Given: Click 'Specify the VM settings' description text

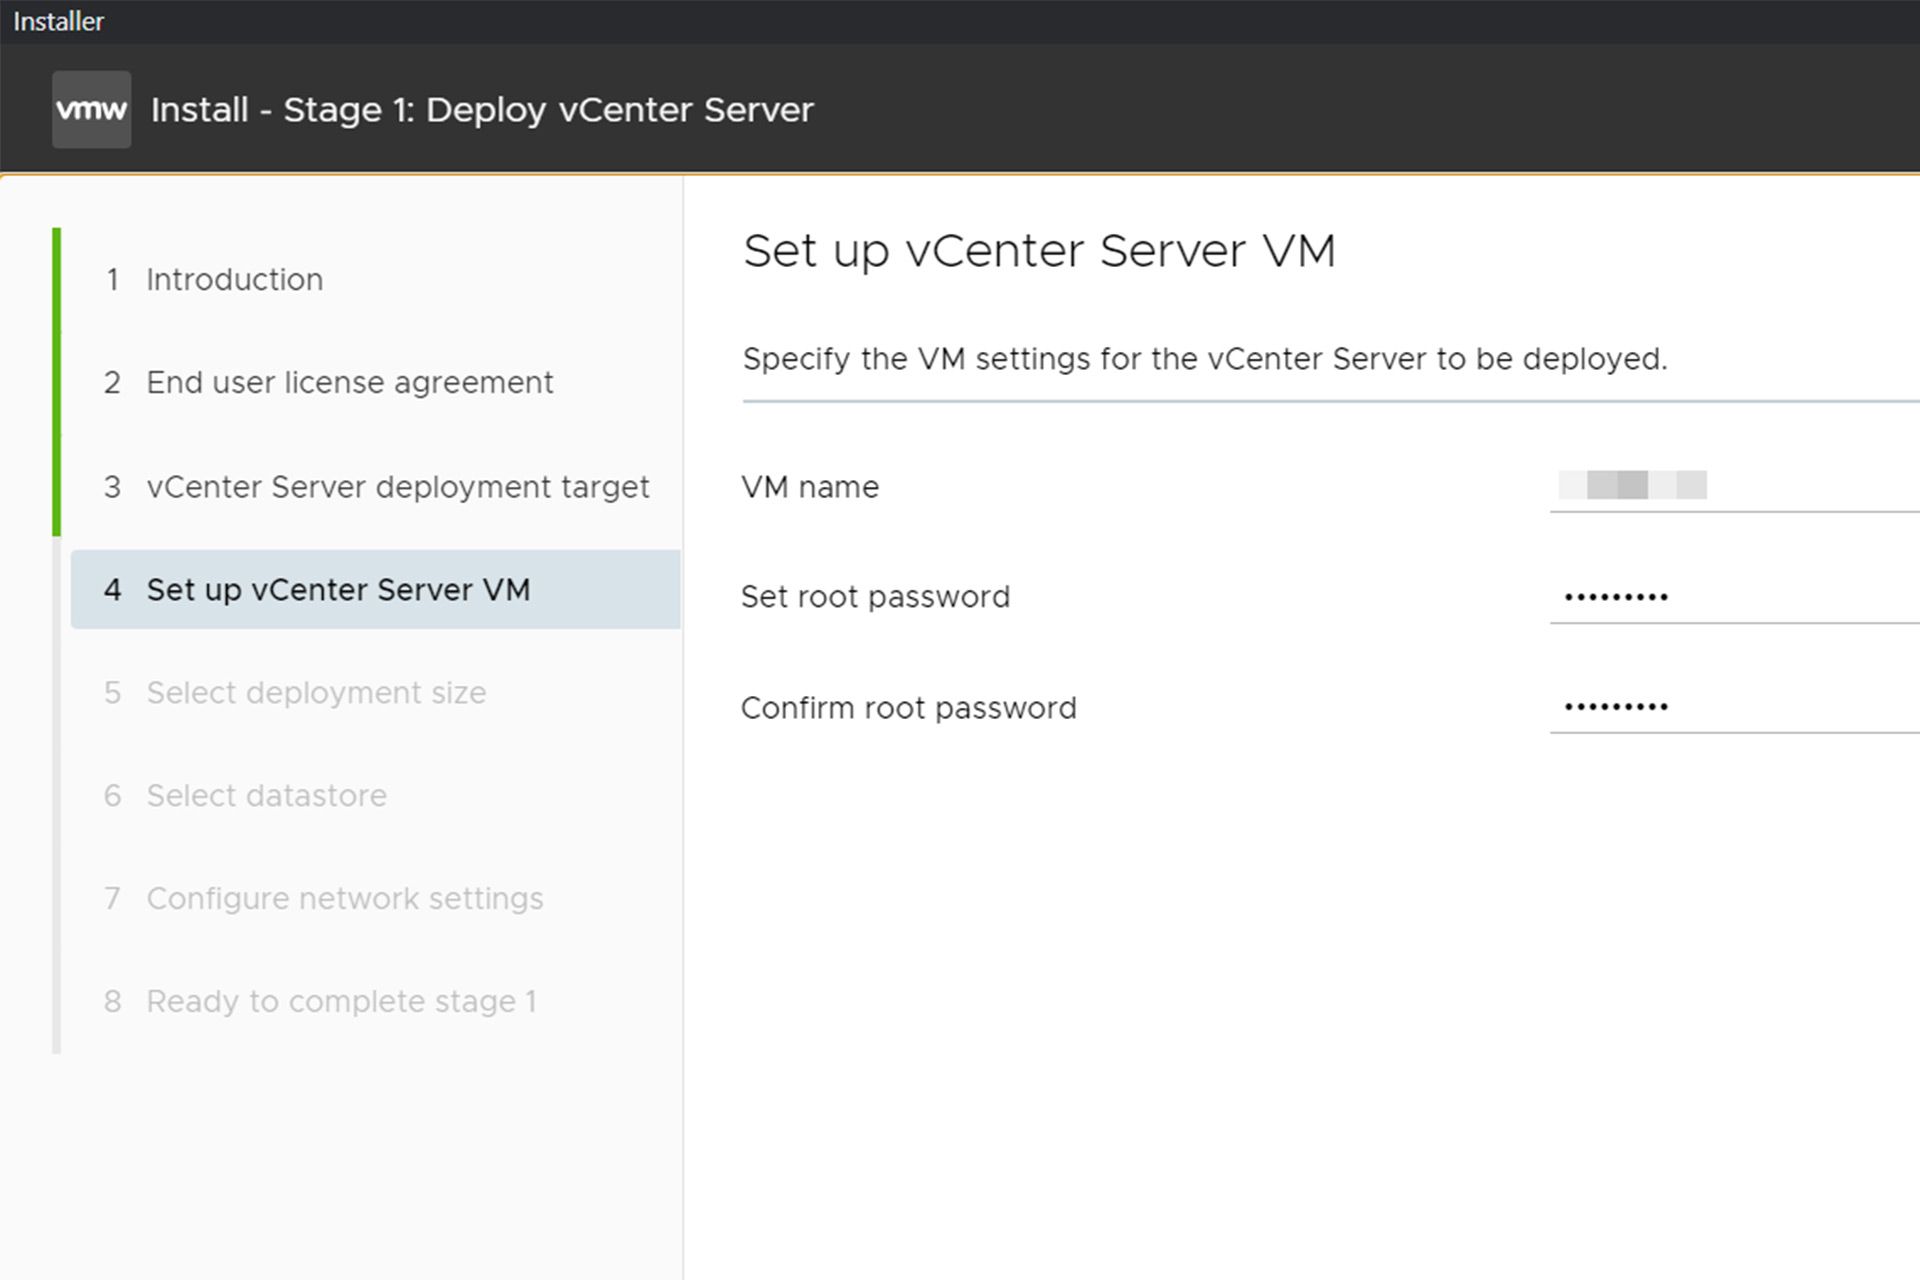Looking at the screenshot, I should [x=1205, y=359].
